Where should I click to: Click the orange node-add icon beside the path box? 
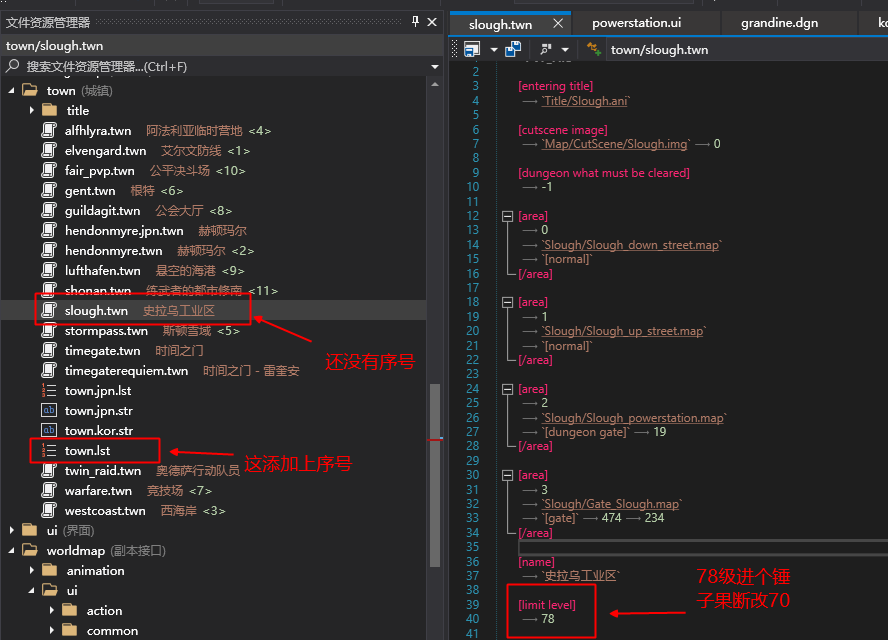coord(594,49)
